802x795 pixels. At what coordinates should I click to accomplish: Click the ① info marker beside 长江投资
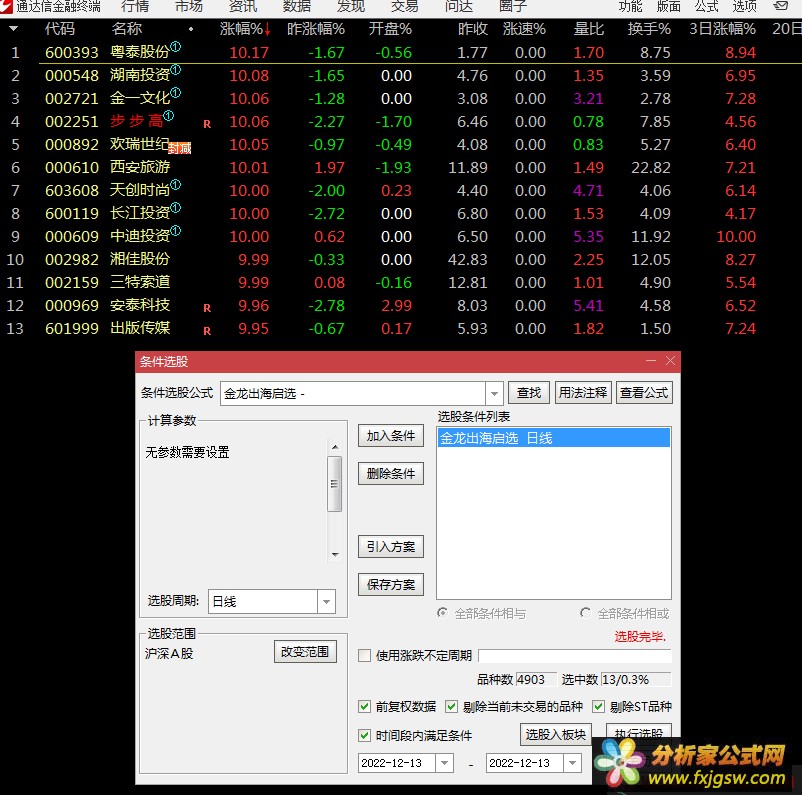(175, 208)
